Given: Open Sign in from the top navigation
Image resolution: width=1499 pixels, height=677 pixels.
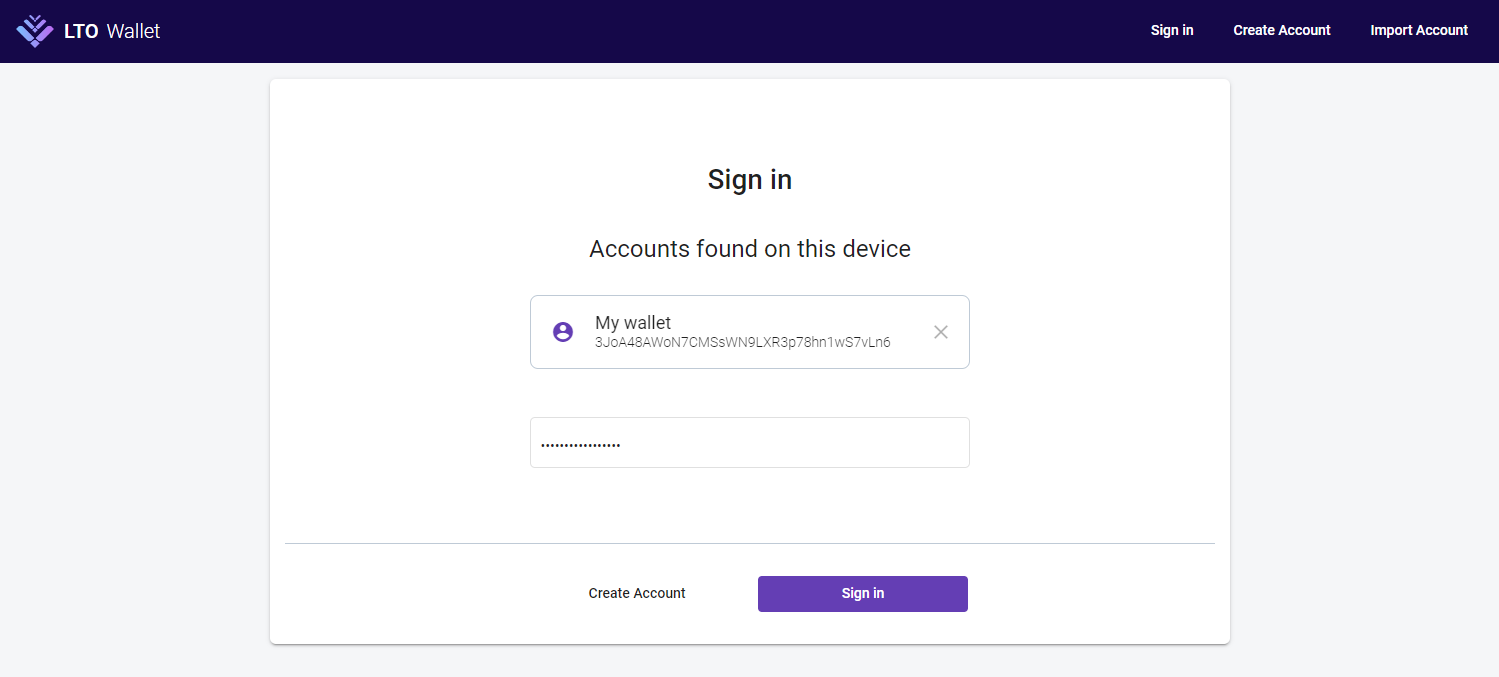Looking at the screenshot, I should (x=1172, y=30).
